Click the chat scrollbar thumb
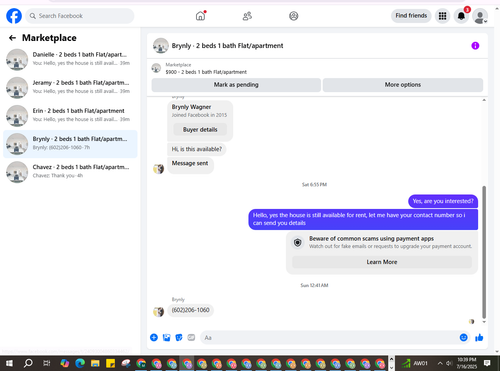This screenshot has width=500, height=371. click(484, 252)
